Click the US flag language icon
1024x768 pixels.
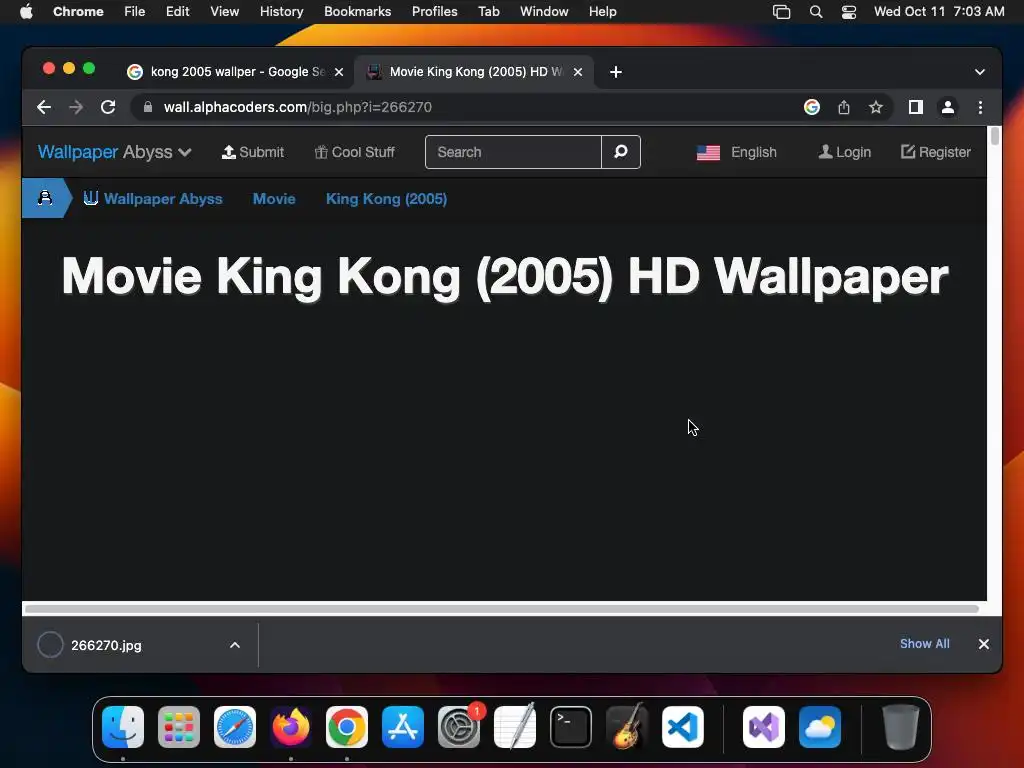tap(708, 153)
